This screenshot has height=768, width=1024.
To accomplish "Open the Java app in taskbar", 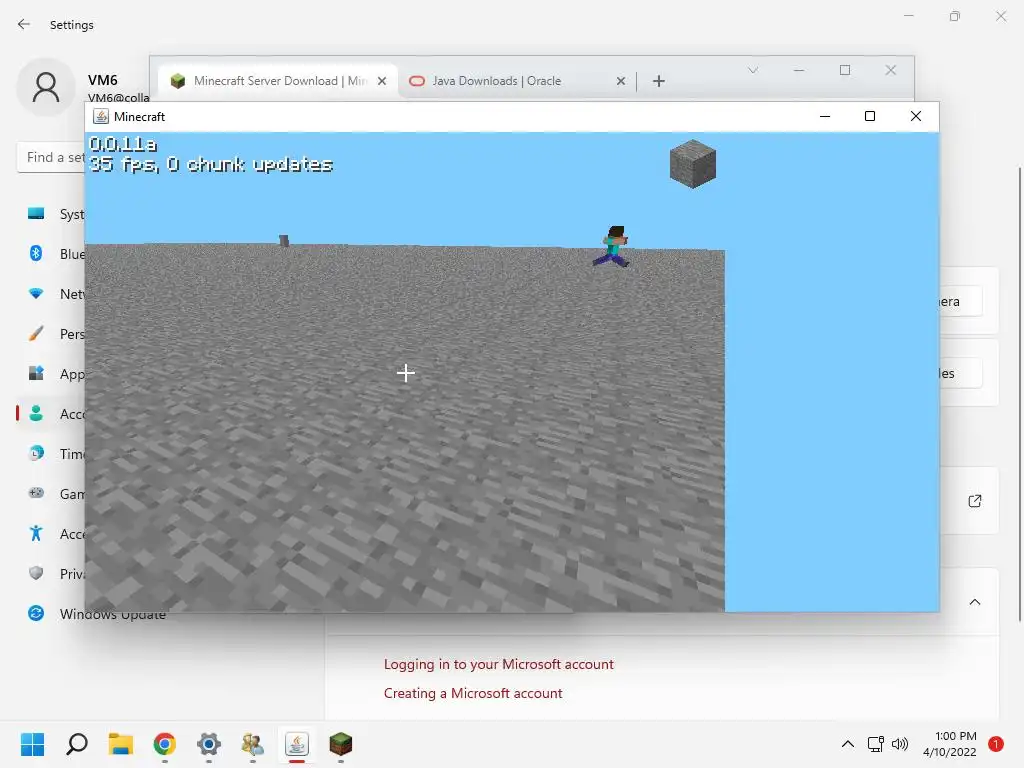I will click(297, 744).
